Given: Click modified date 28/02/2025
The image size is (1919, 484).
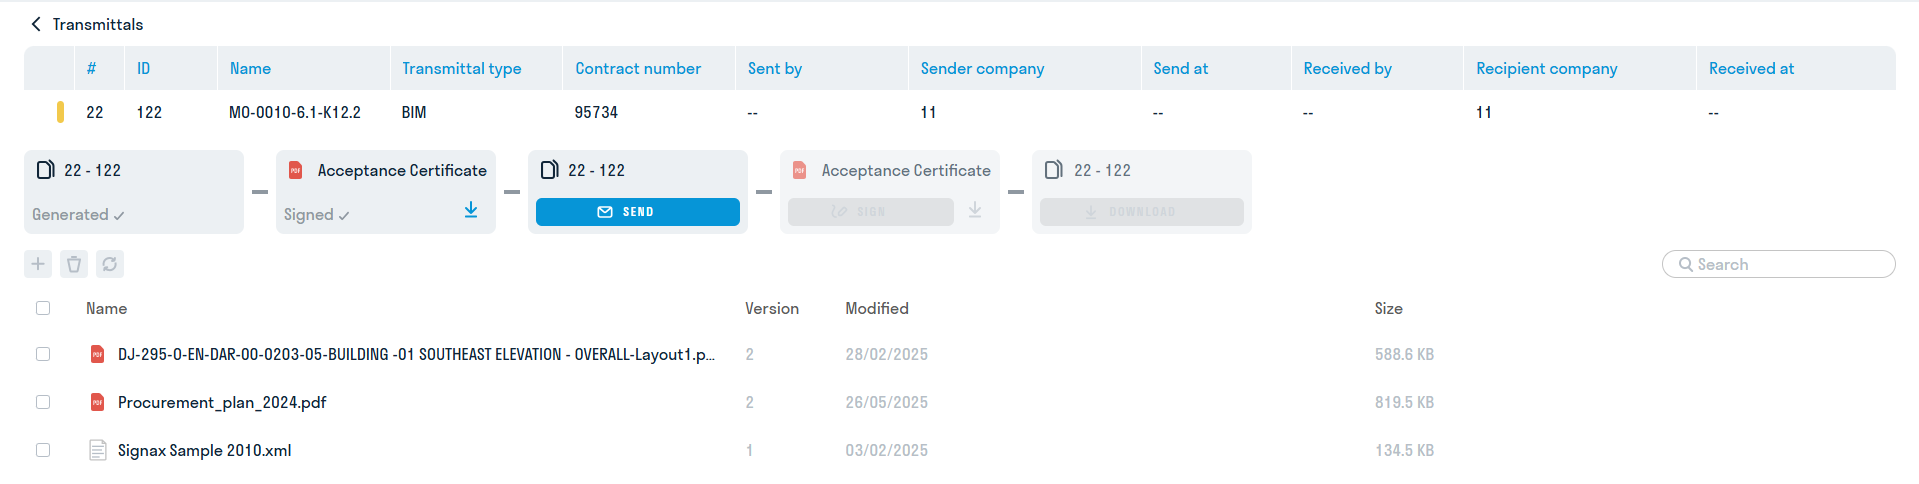Looking at the screenshot, I should (x=886, y=354).
